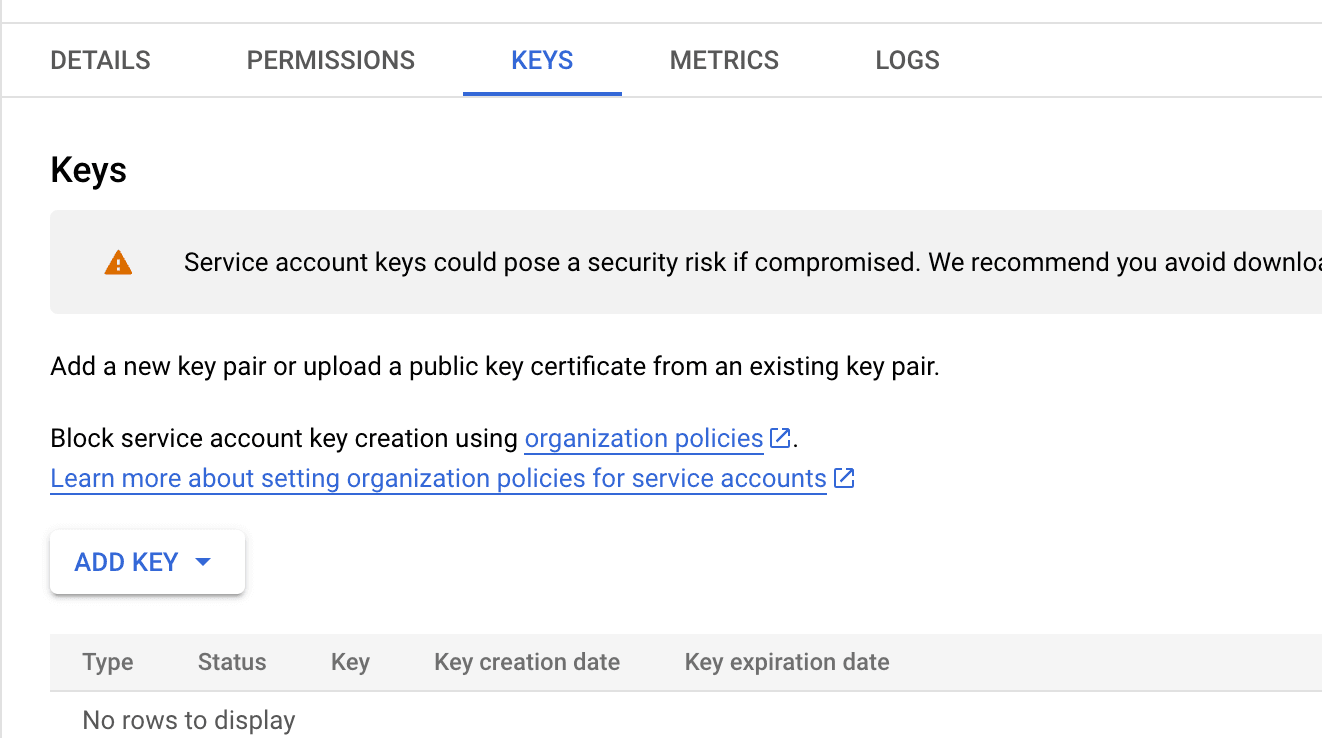The height and width of the screenshot is (738, 1322).
Task: Click the Keys section heading
Action: pos(89,170)
